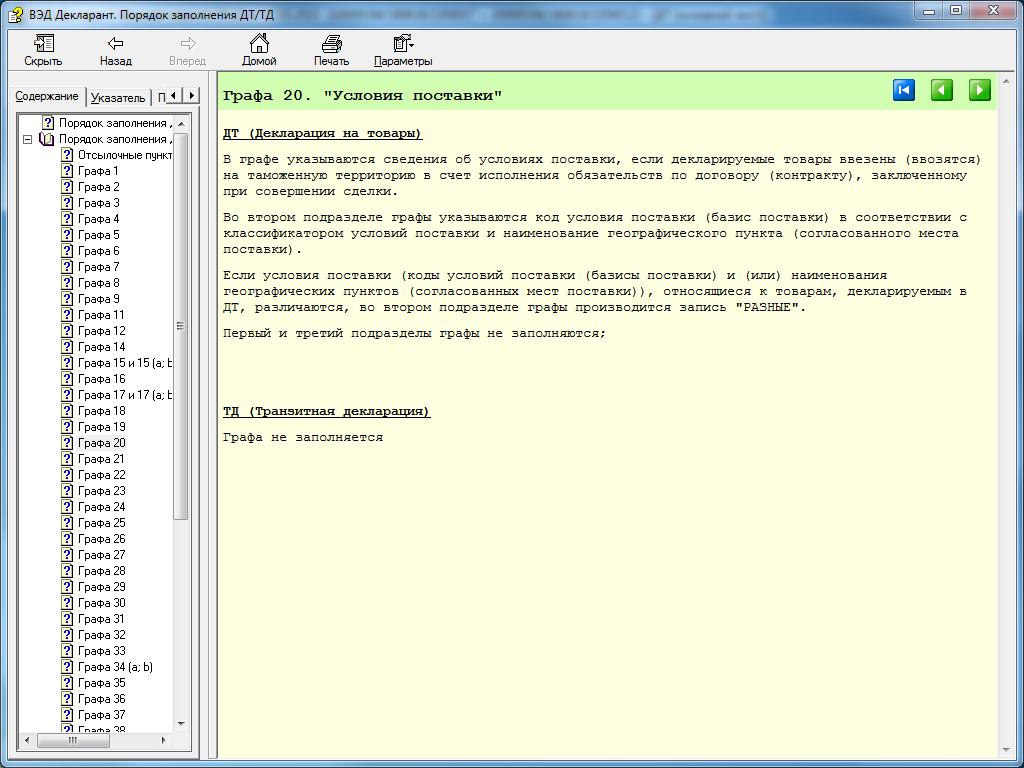Switch to the Содержание tab
This screenshot has height=768, width=1024.
[x=47, y=96]
